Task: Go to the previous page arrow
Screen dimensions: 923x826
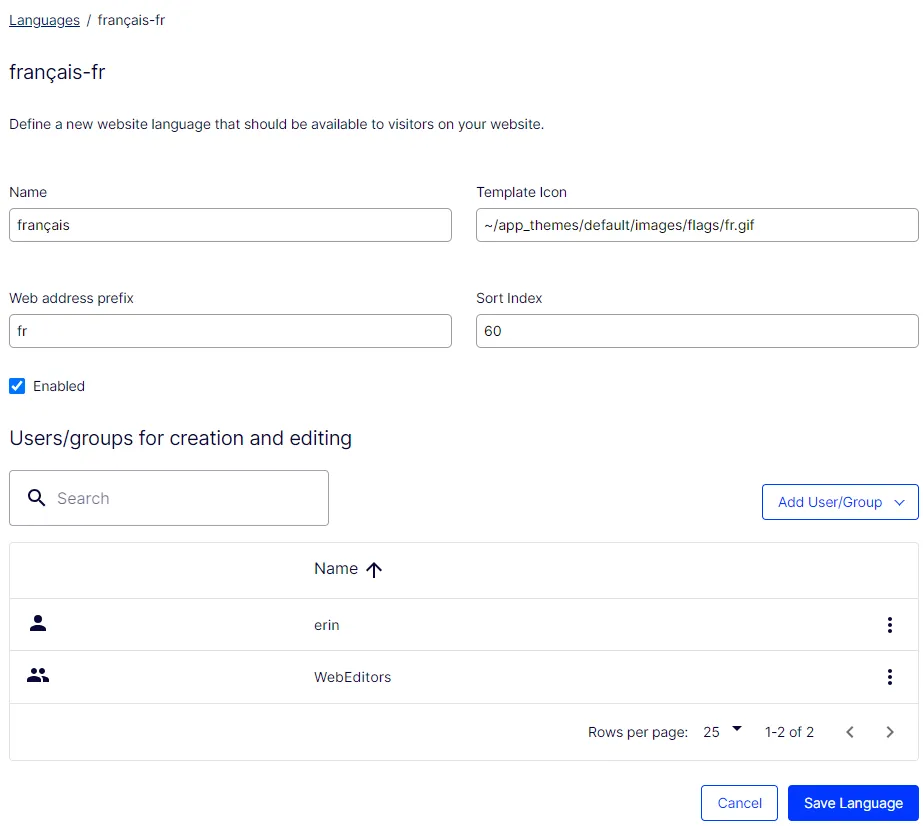Action: (849, 732)
